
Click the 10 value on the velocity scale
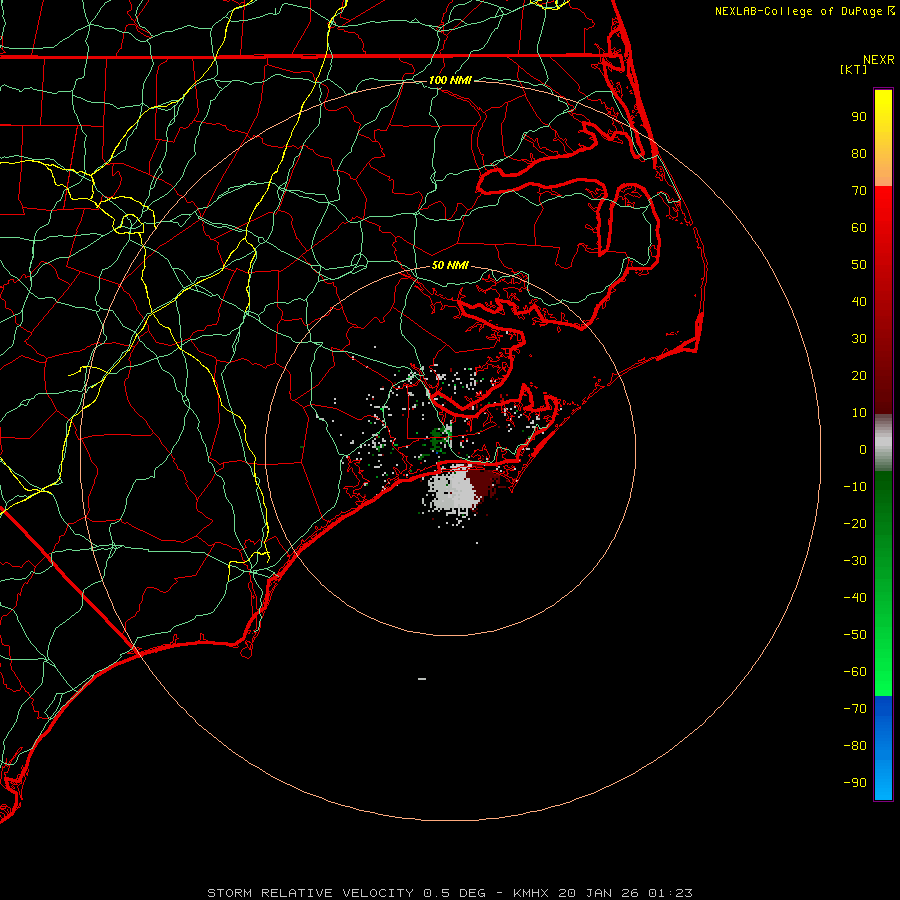click(x=859, y=413)
